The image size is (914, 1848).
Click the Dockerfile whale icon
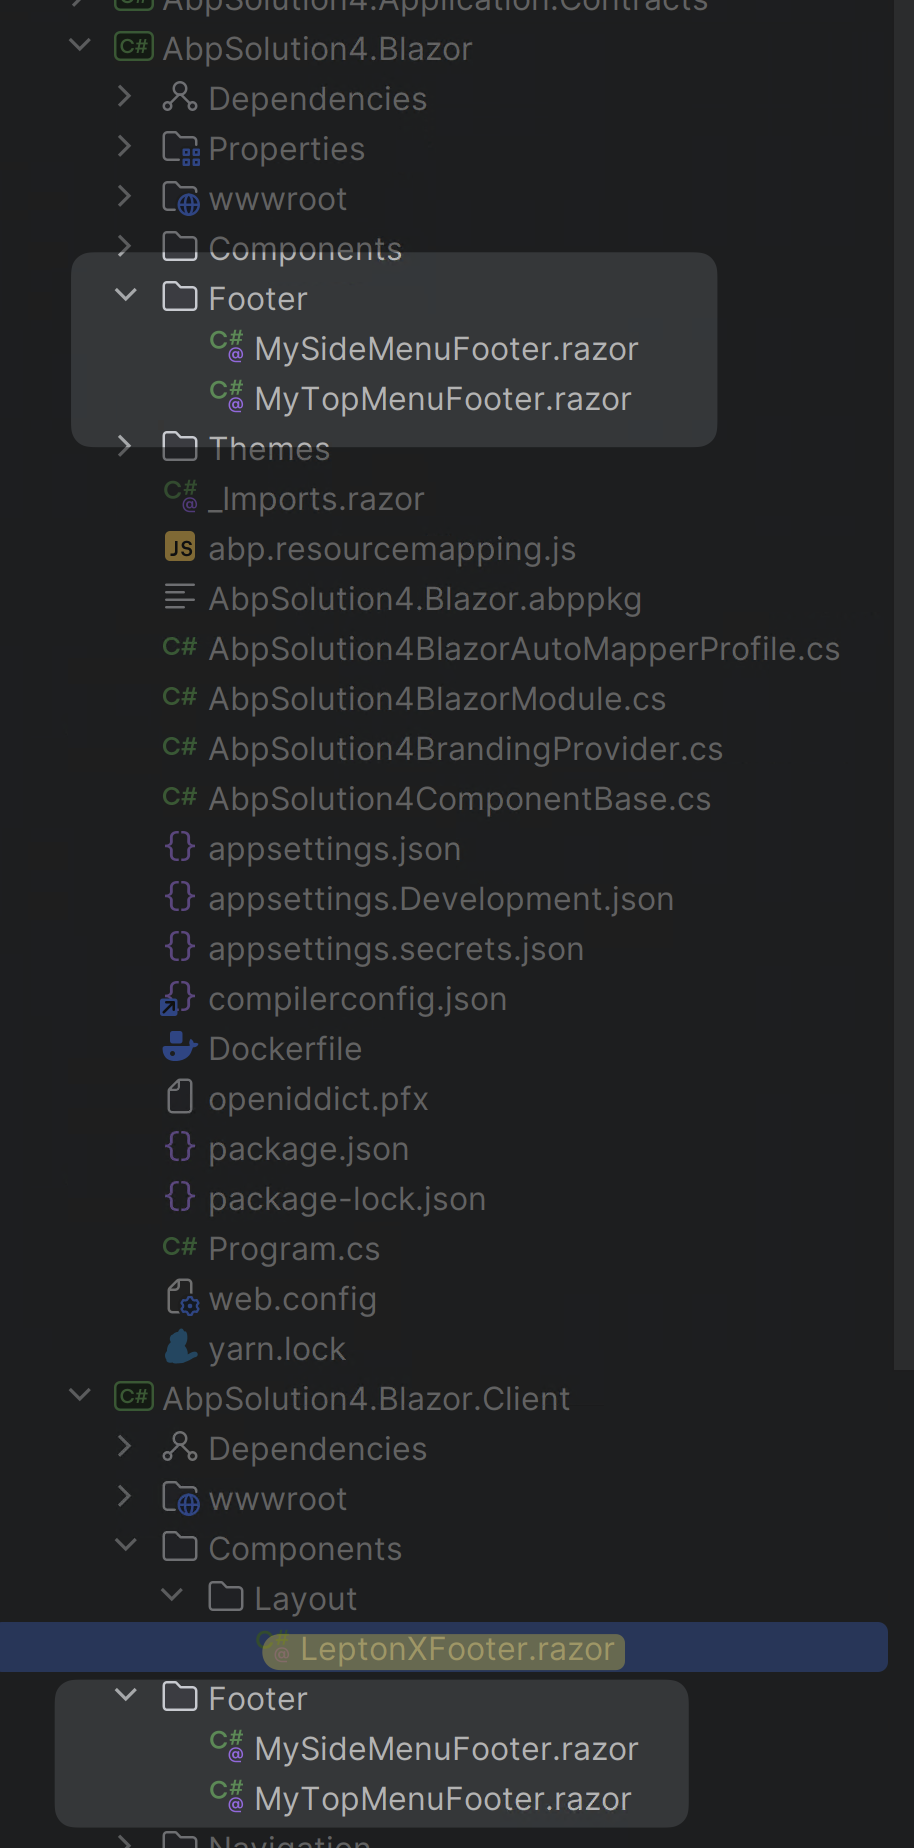(180, 1047)
